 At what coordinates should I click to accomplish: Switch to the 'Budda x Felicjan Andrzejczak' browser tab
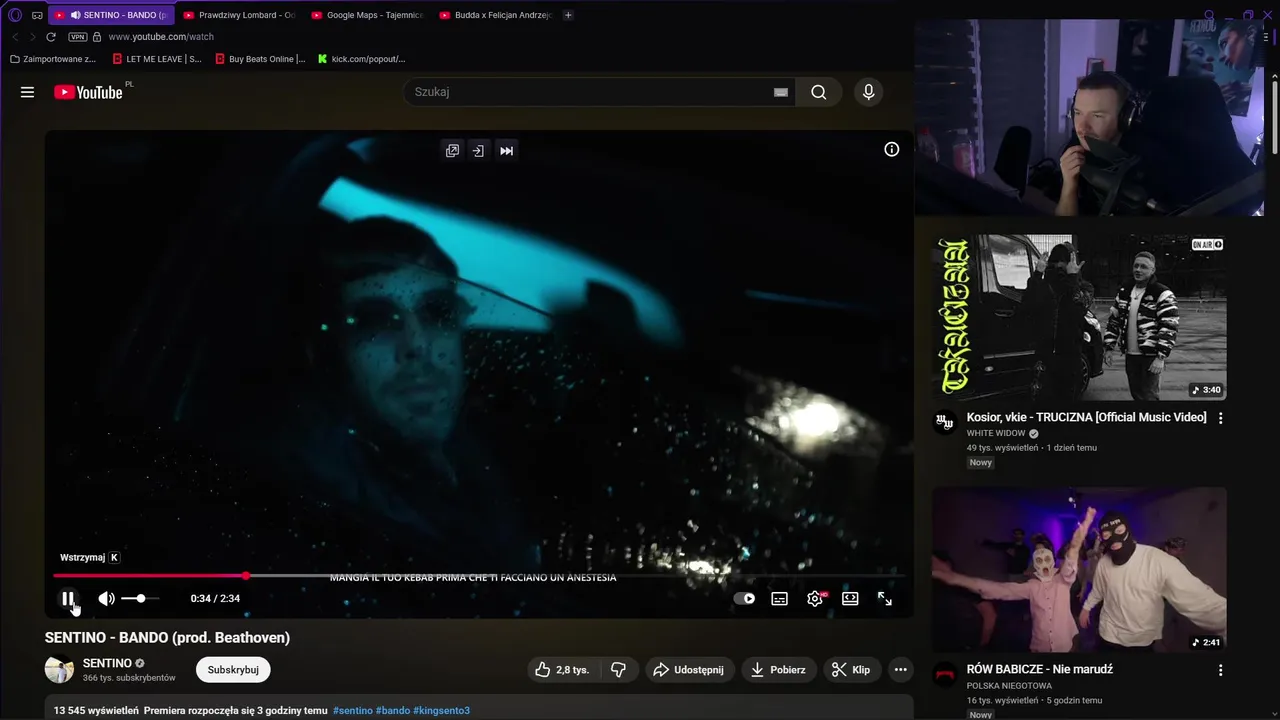point(495,15)
